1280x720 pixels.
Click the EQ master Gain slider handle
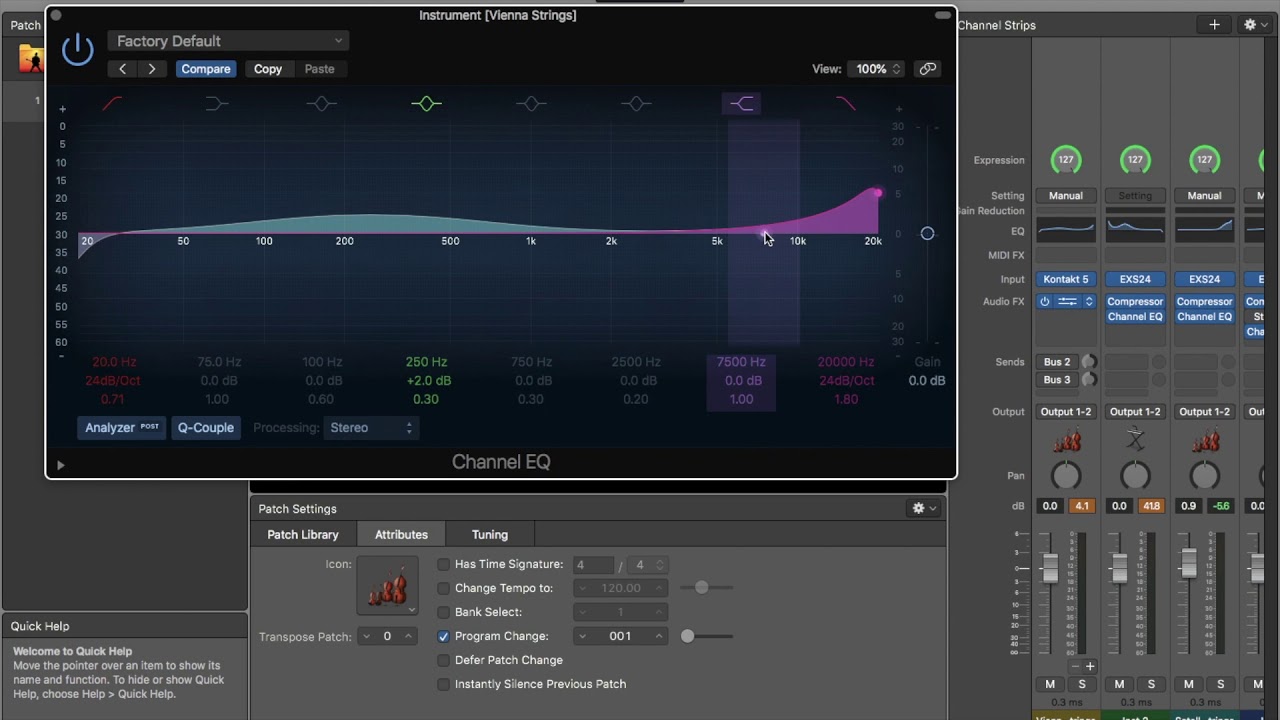(927, 233)
